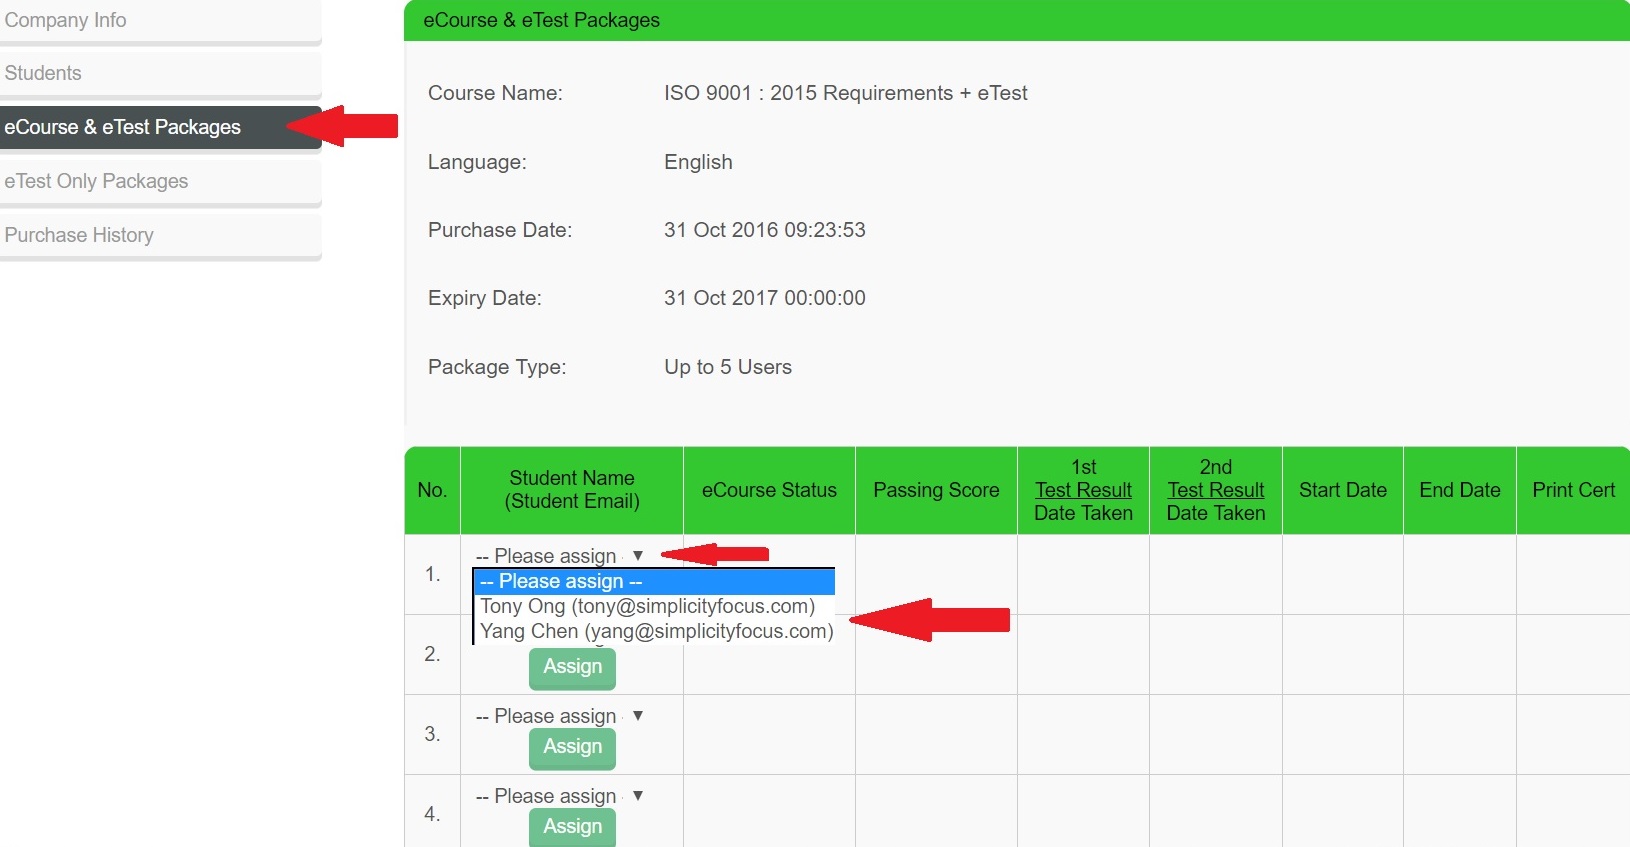The width and height of the screenshot is (1630, 847).
Task: Click the 'Purchase Date:' label
Action: click(x=500, y=230)
